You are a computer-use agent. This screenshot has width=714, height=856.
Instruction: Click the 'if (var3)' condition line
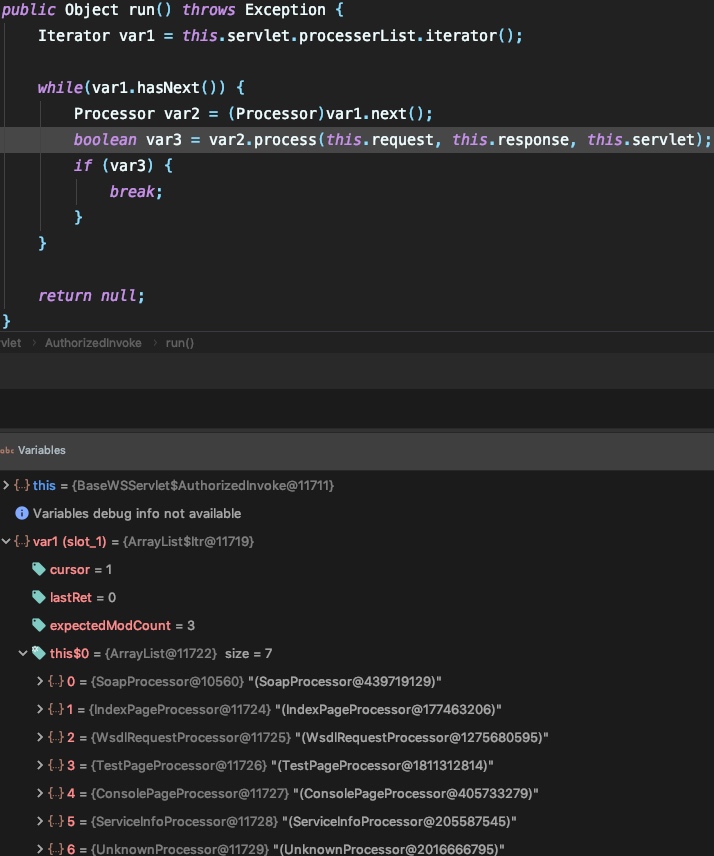(x=123, y=165)
